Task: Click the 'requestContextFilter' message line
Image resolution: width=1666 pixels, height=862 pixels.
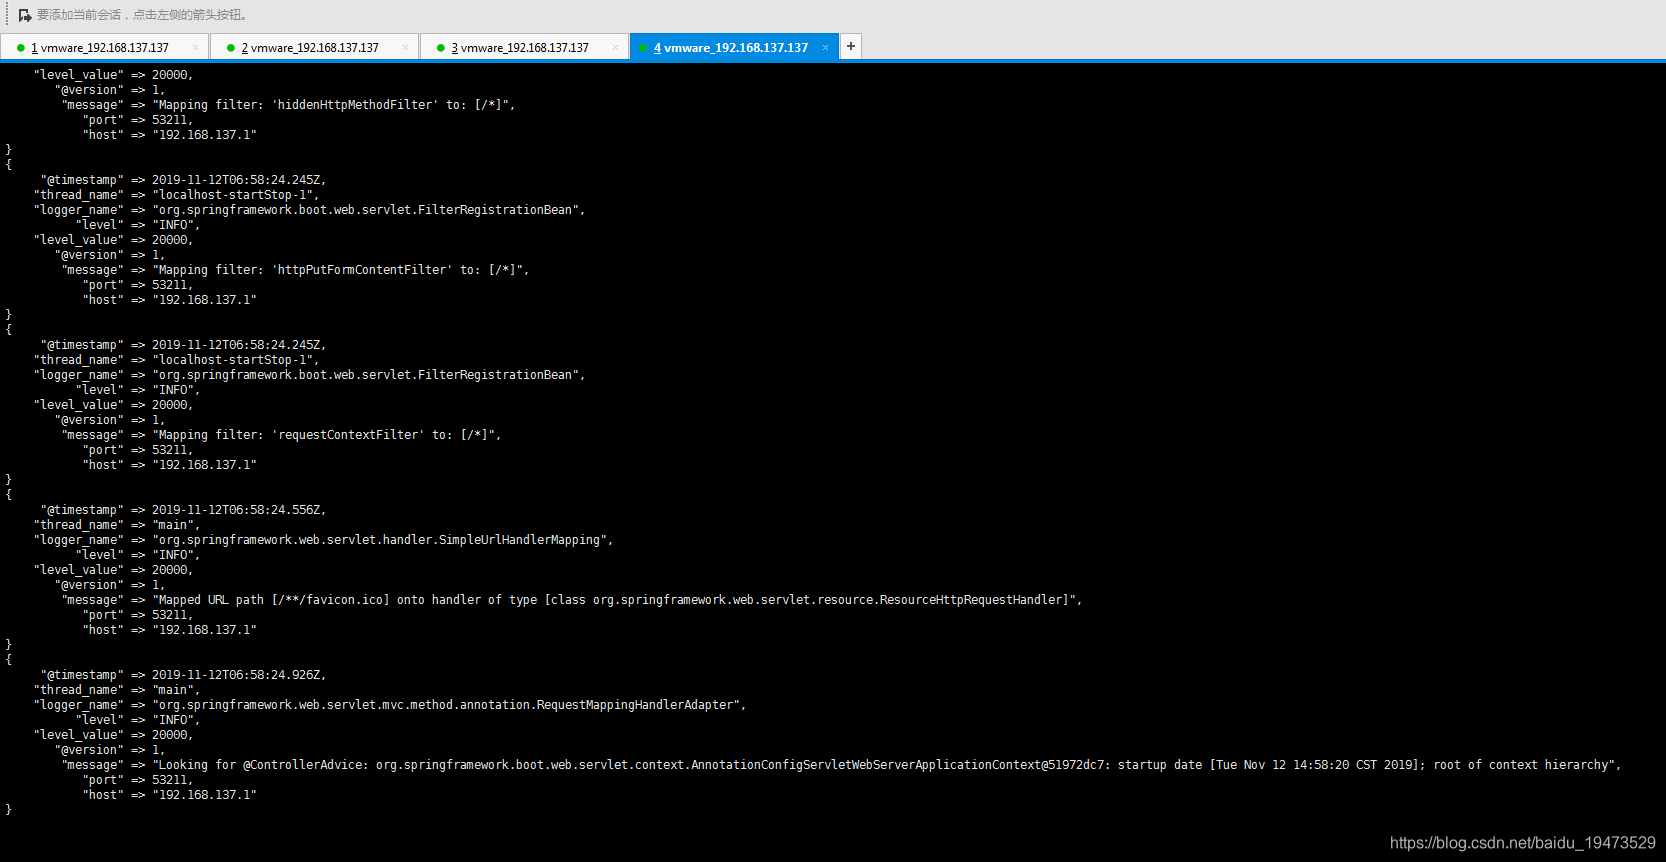Action: [282, 435]
